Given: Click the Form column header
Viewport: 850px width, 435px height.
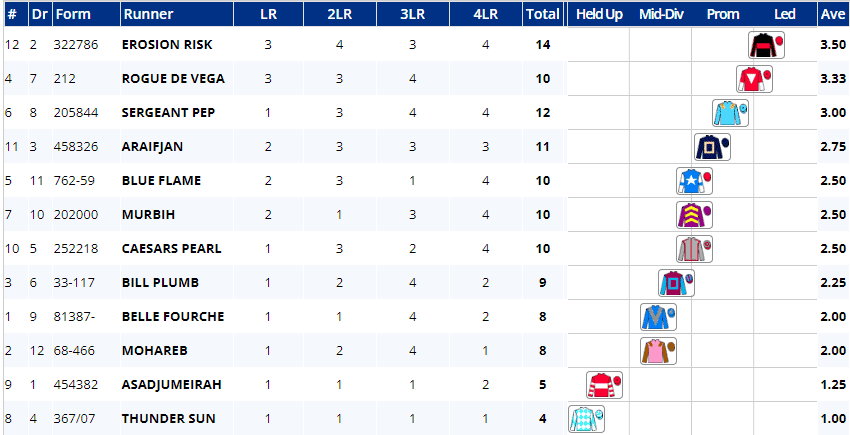Looking at the screenshot, I should (74, 15).
